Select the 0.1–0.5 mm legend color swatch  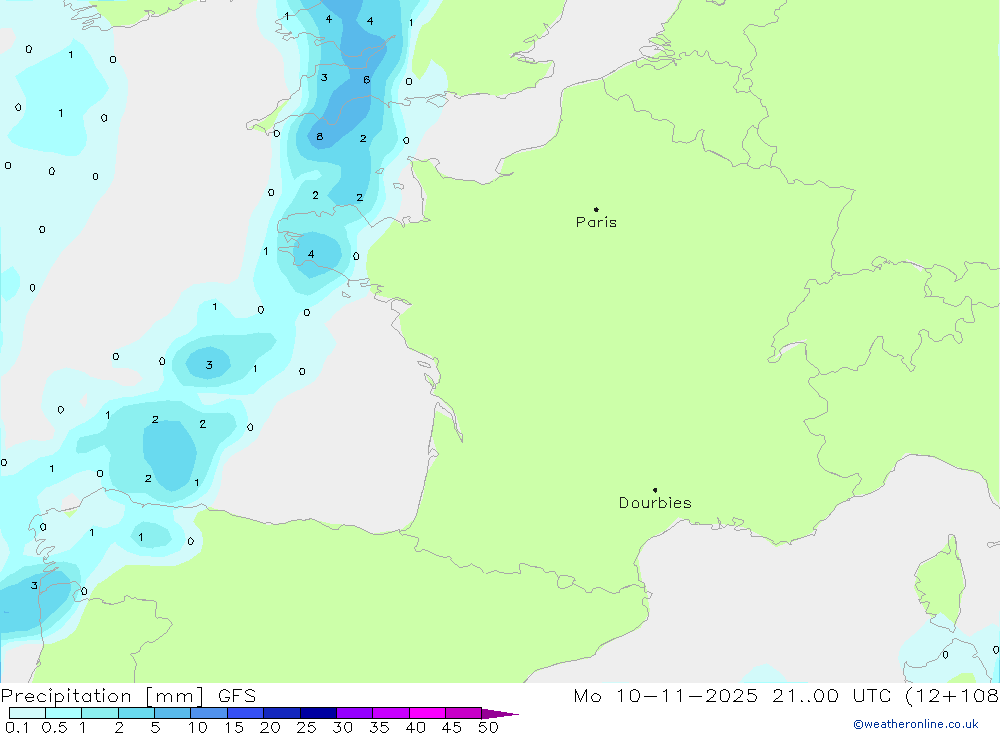27,713
